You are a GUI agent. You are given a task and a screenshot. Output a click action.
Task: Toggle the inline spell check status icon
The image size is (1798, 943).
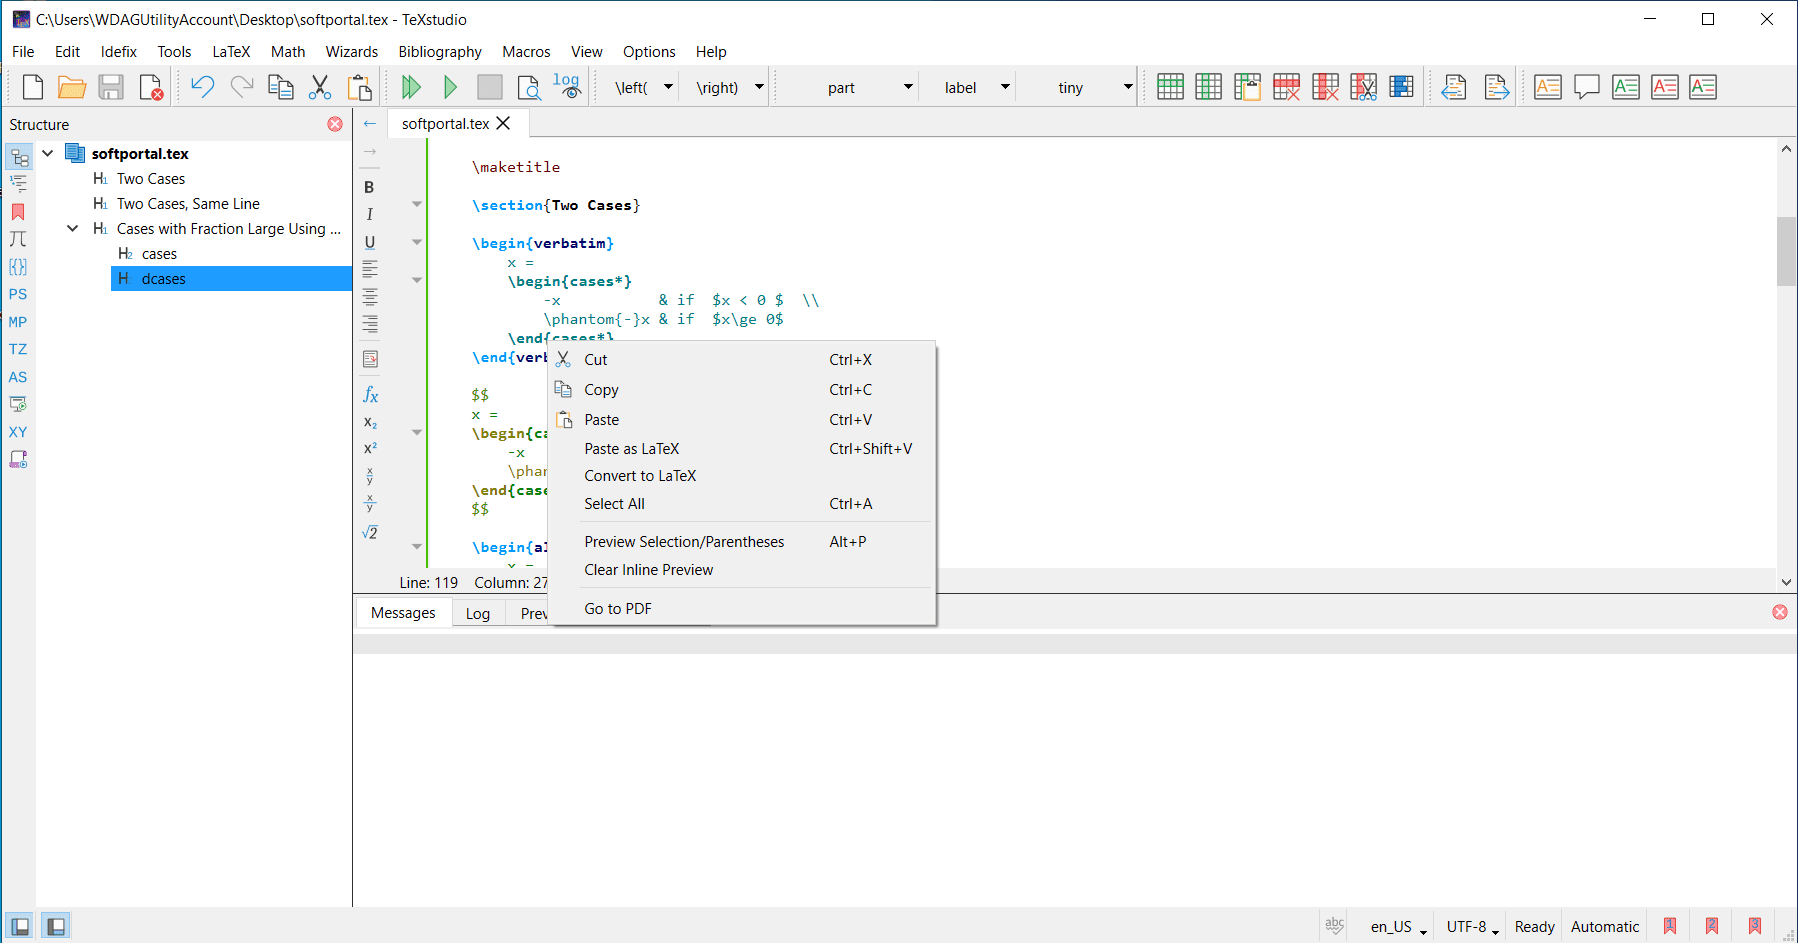pos(1334,926)
